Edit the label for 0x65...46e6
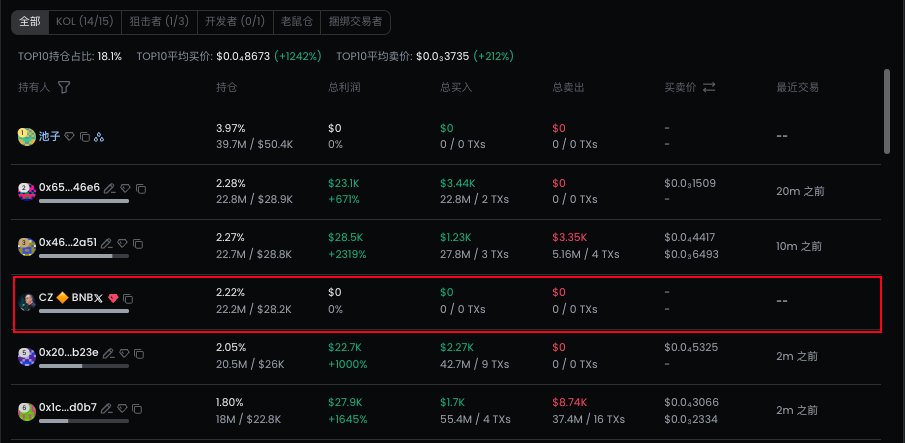The height and width of the screenshot is (443, 905). coord(109,188)
